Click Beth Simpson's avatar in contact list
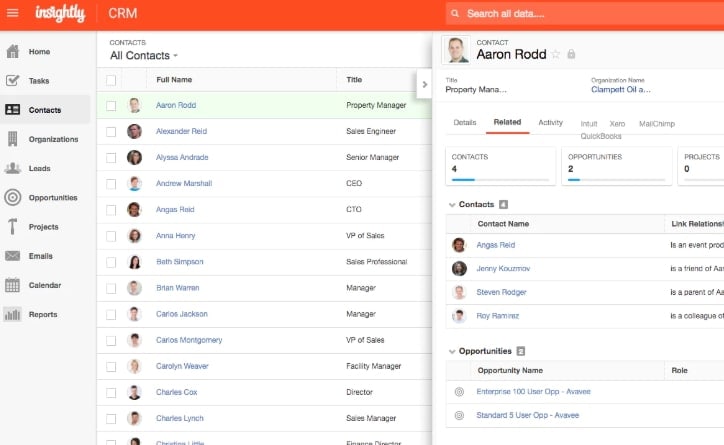724x445 pixels. tap(134, 262)
